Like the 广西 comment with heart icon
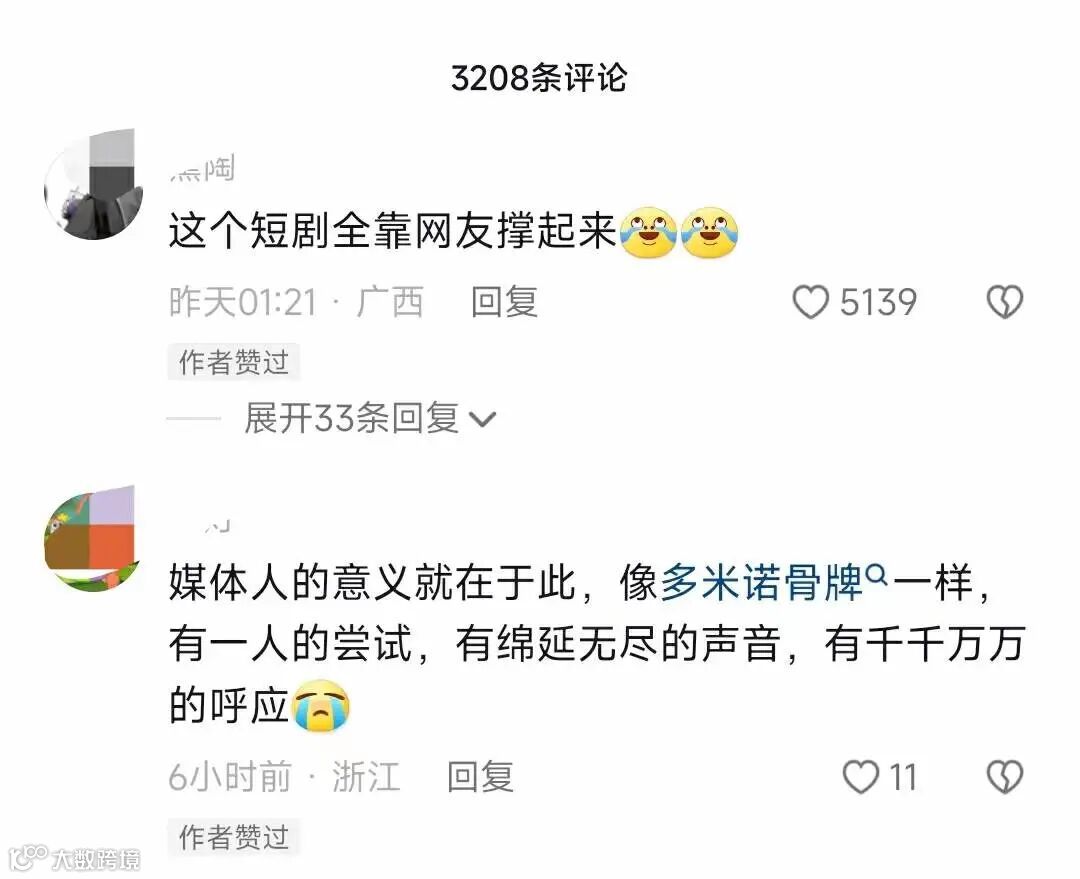 point(811,302)
